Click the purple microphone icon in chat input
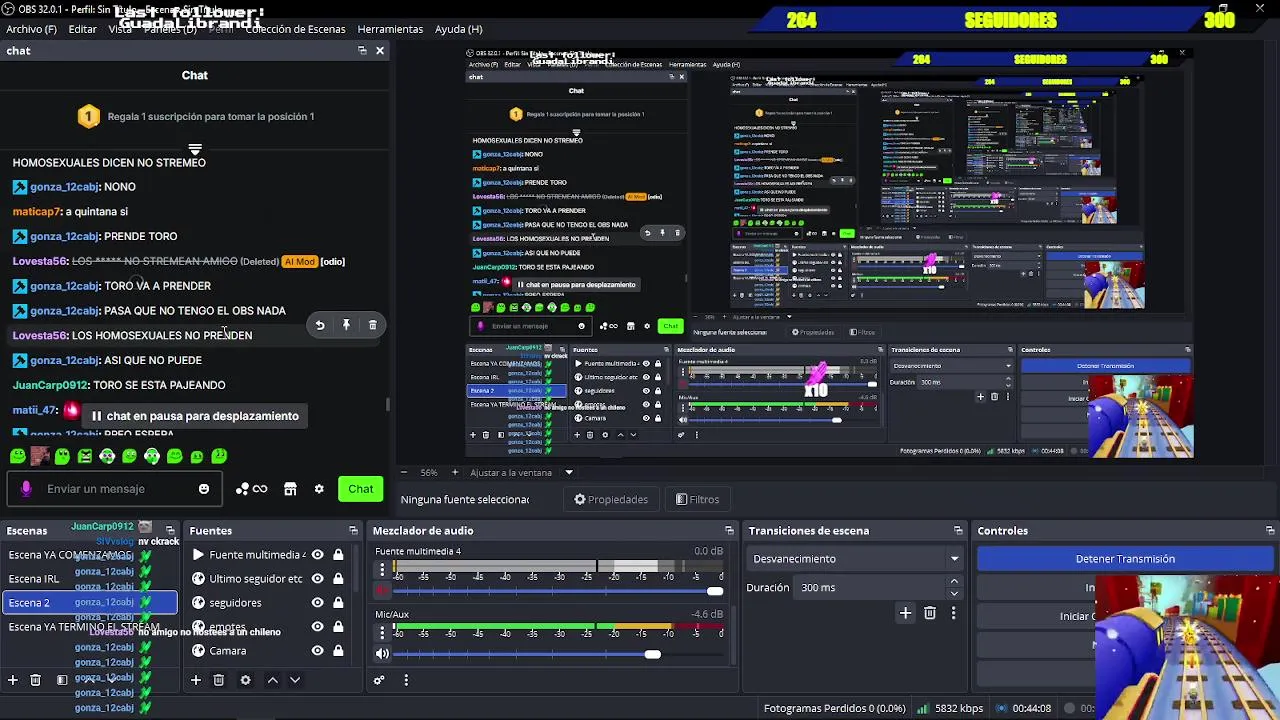1280x720 pixels. [x=26, y=489]
